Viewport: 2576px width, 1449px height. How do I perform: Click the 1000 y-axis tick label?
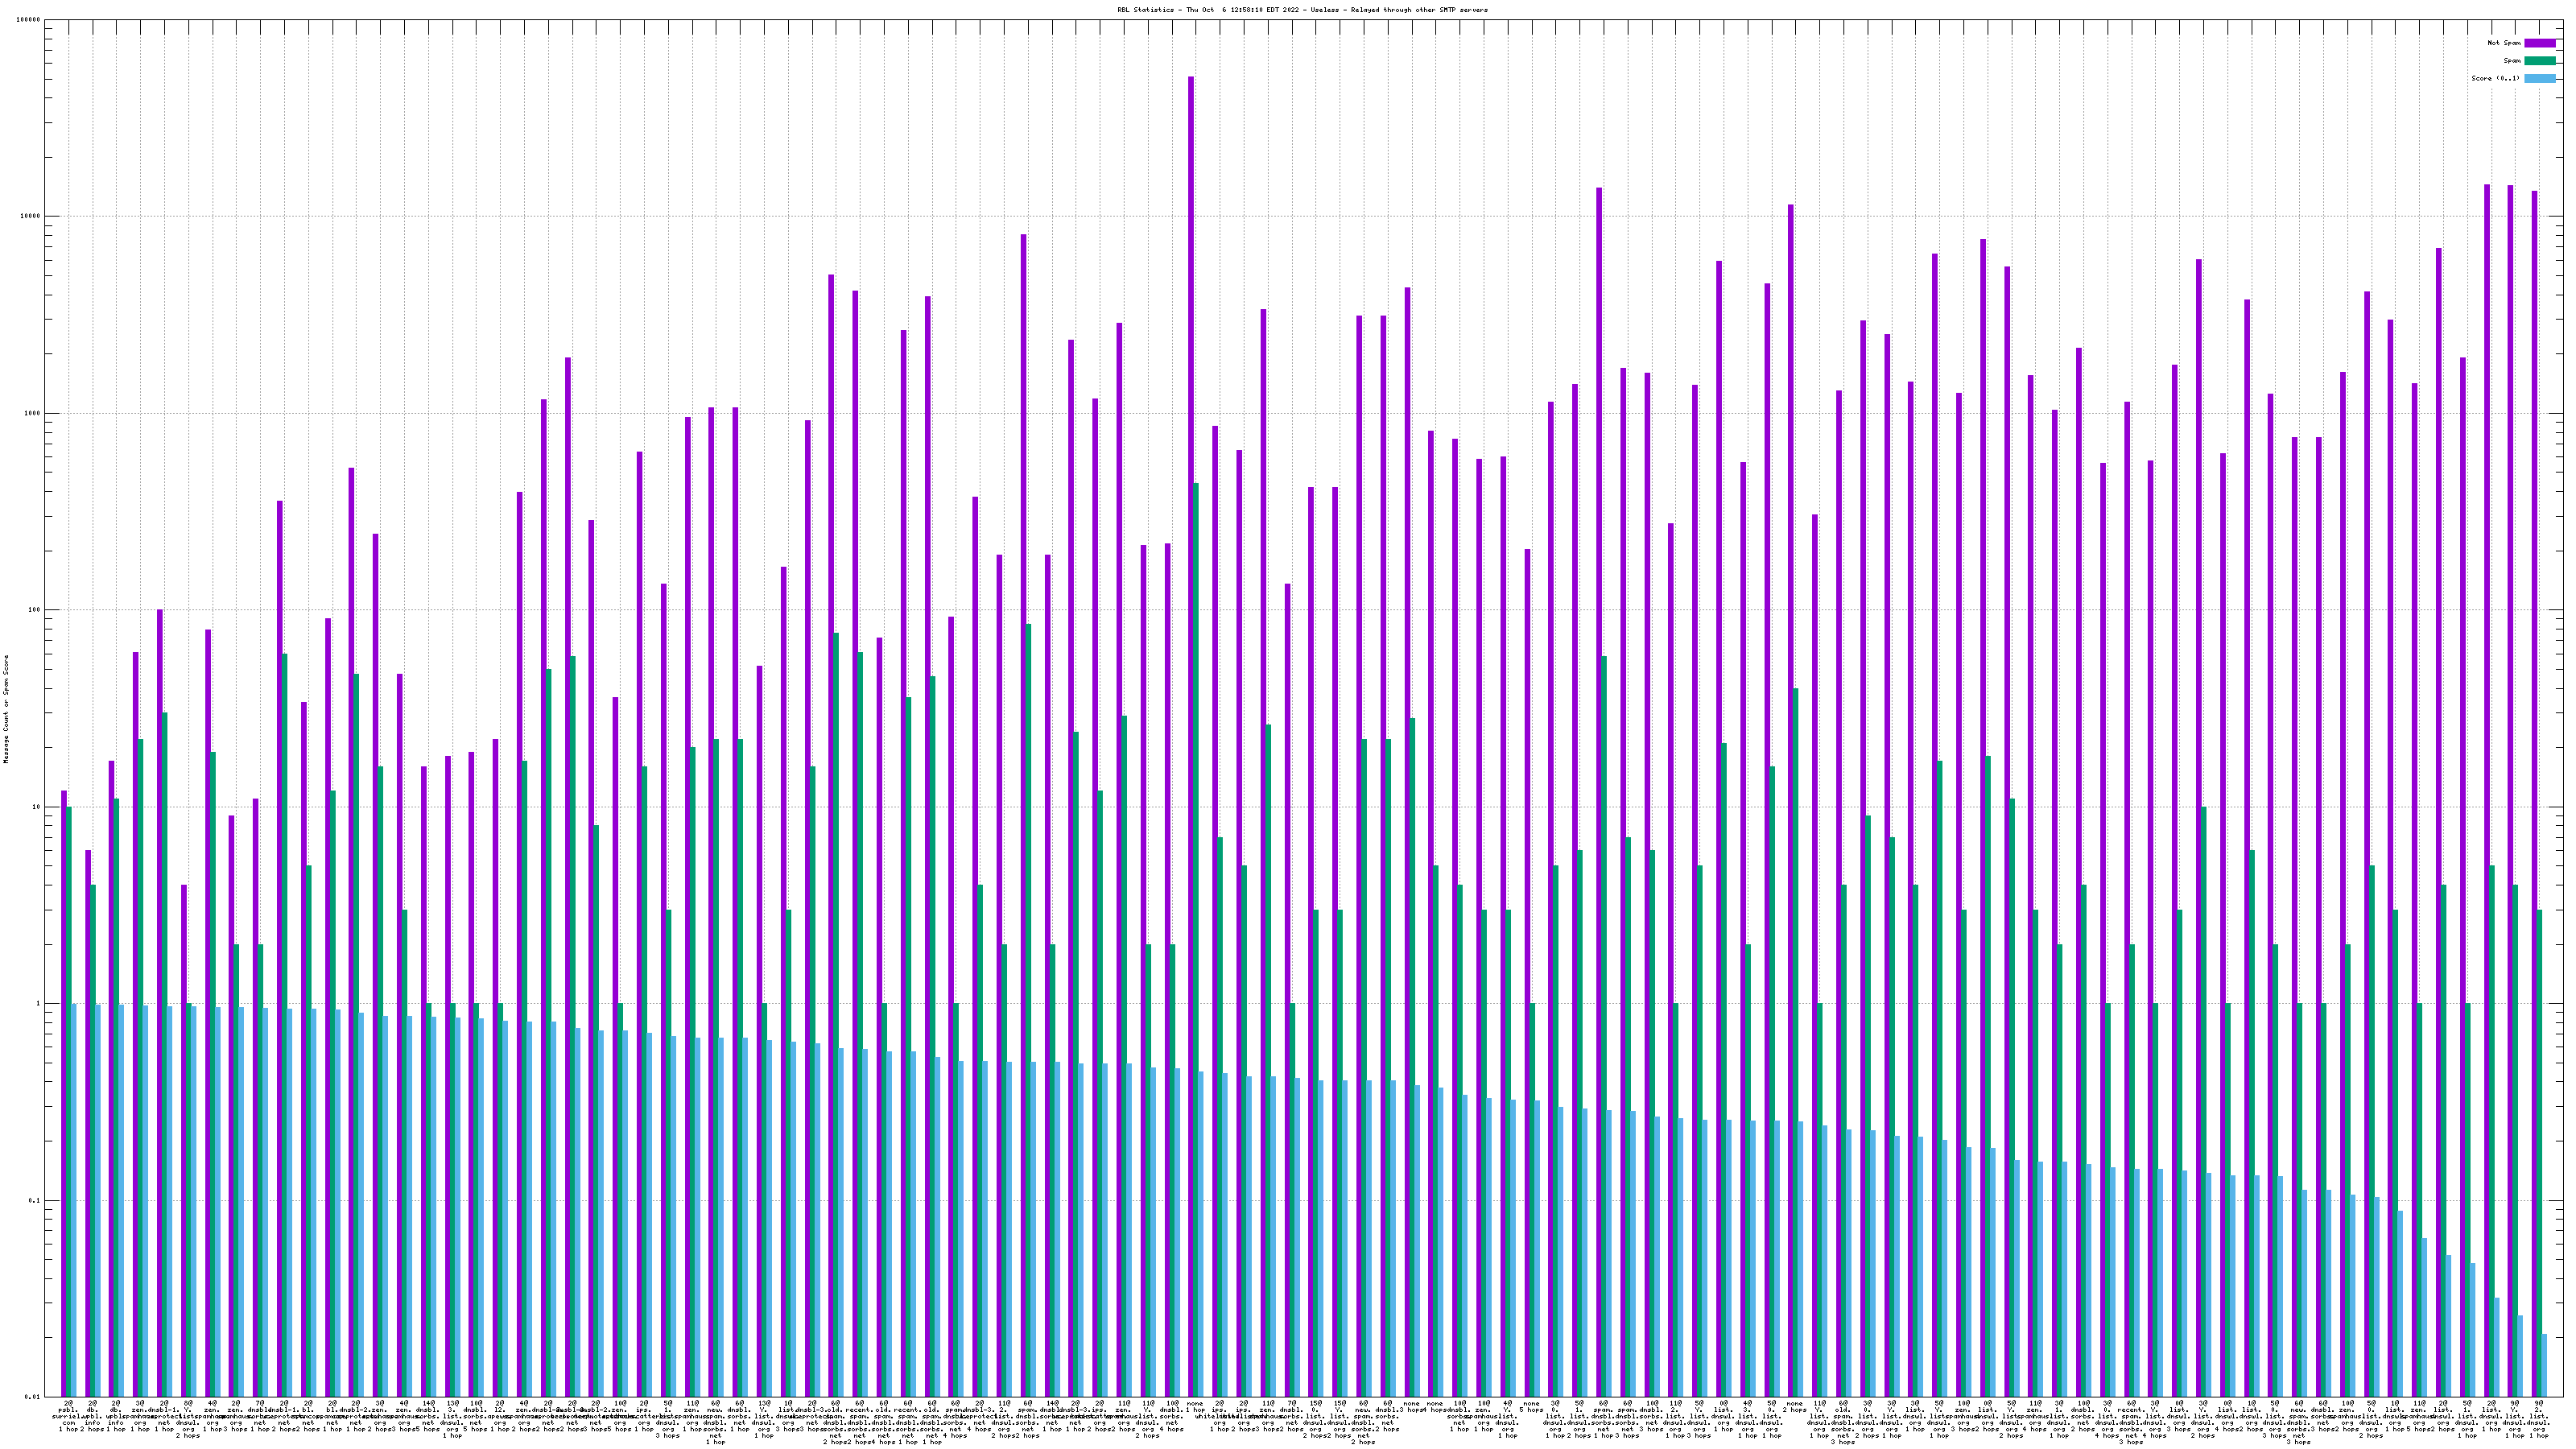pyautogui.click(x=33, y=413)
